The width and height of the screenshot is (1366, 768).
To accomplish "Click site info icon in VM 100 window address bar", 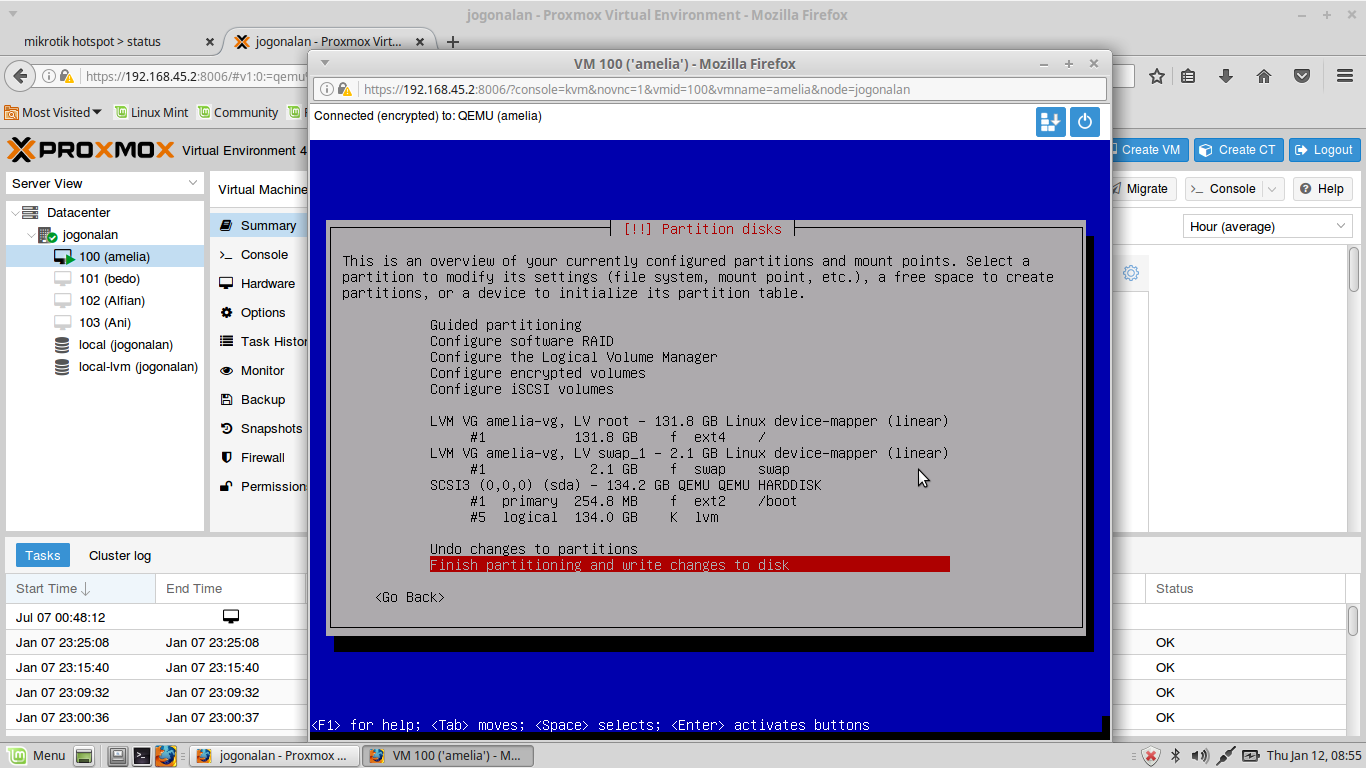I will pos(327,89).
